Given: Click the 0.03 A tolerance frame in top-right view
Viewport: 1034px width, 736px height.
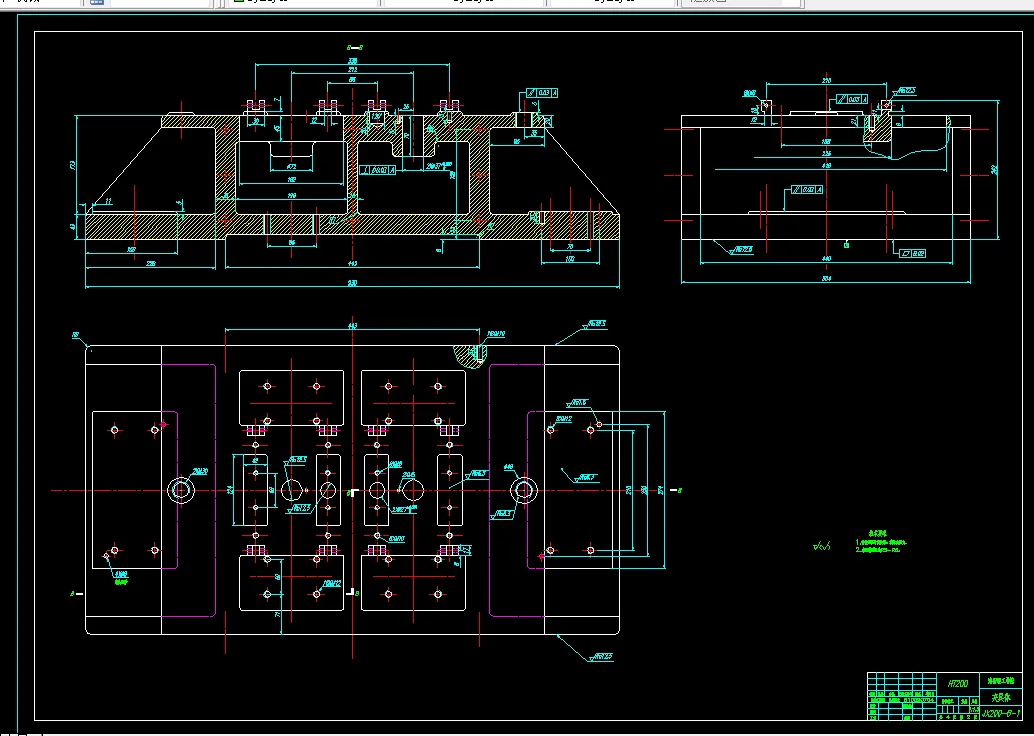Looking at the screenshot, I should coord(851,99).
